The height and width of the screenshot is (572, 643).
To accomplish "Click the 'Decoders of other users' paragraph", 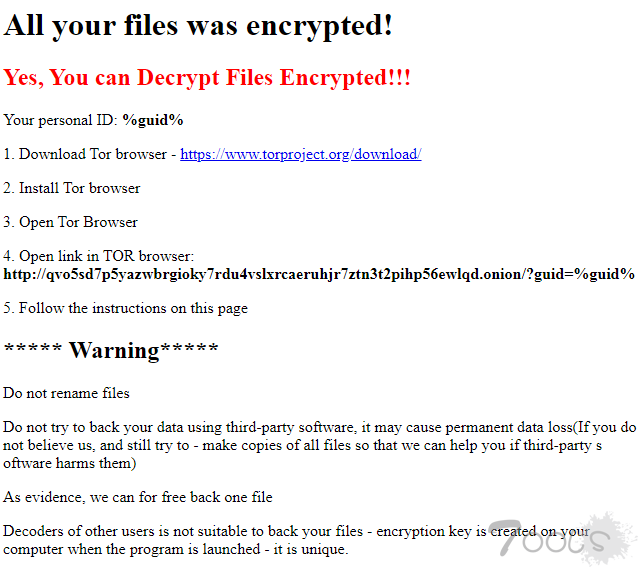I will [296, 540].
